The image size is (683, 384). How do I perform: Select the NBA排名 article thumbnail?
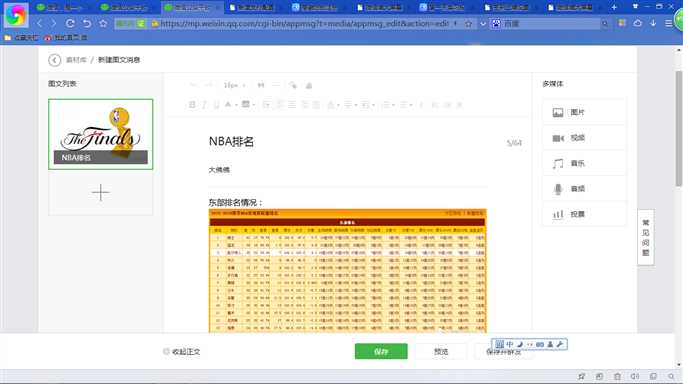pos(101,134)
